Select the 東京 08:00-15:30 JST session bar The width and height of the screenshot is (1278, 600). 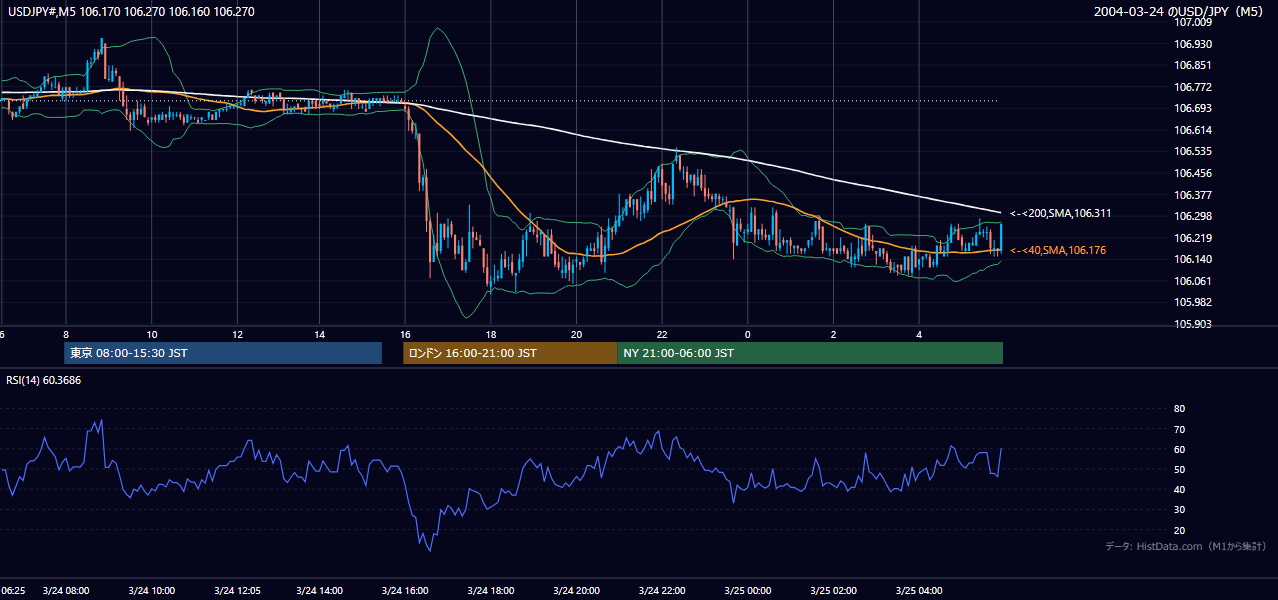pyautogui.click(x=223, y=353)
